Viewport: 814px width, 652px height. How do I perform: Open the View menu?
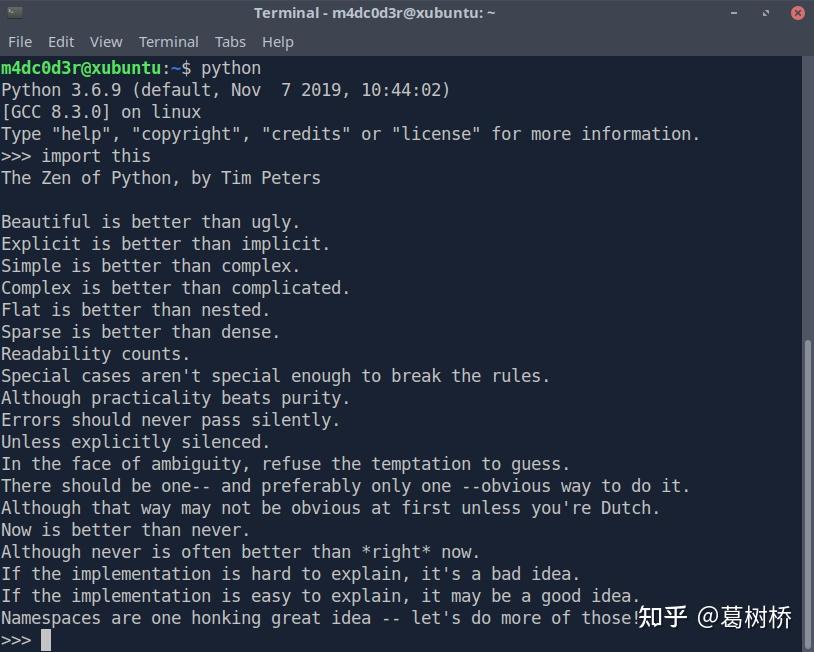[x=106, y=42]
